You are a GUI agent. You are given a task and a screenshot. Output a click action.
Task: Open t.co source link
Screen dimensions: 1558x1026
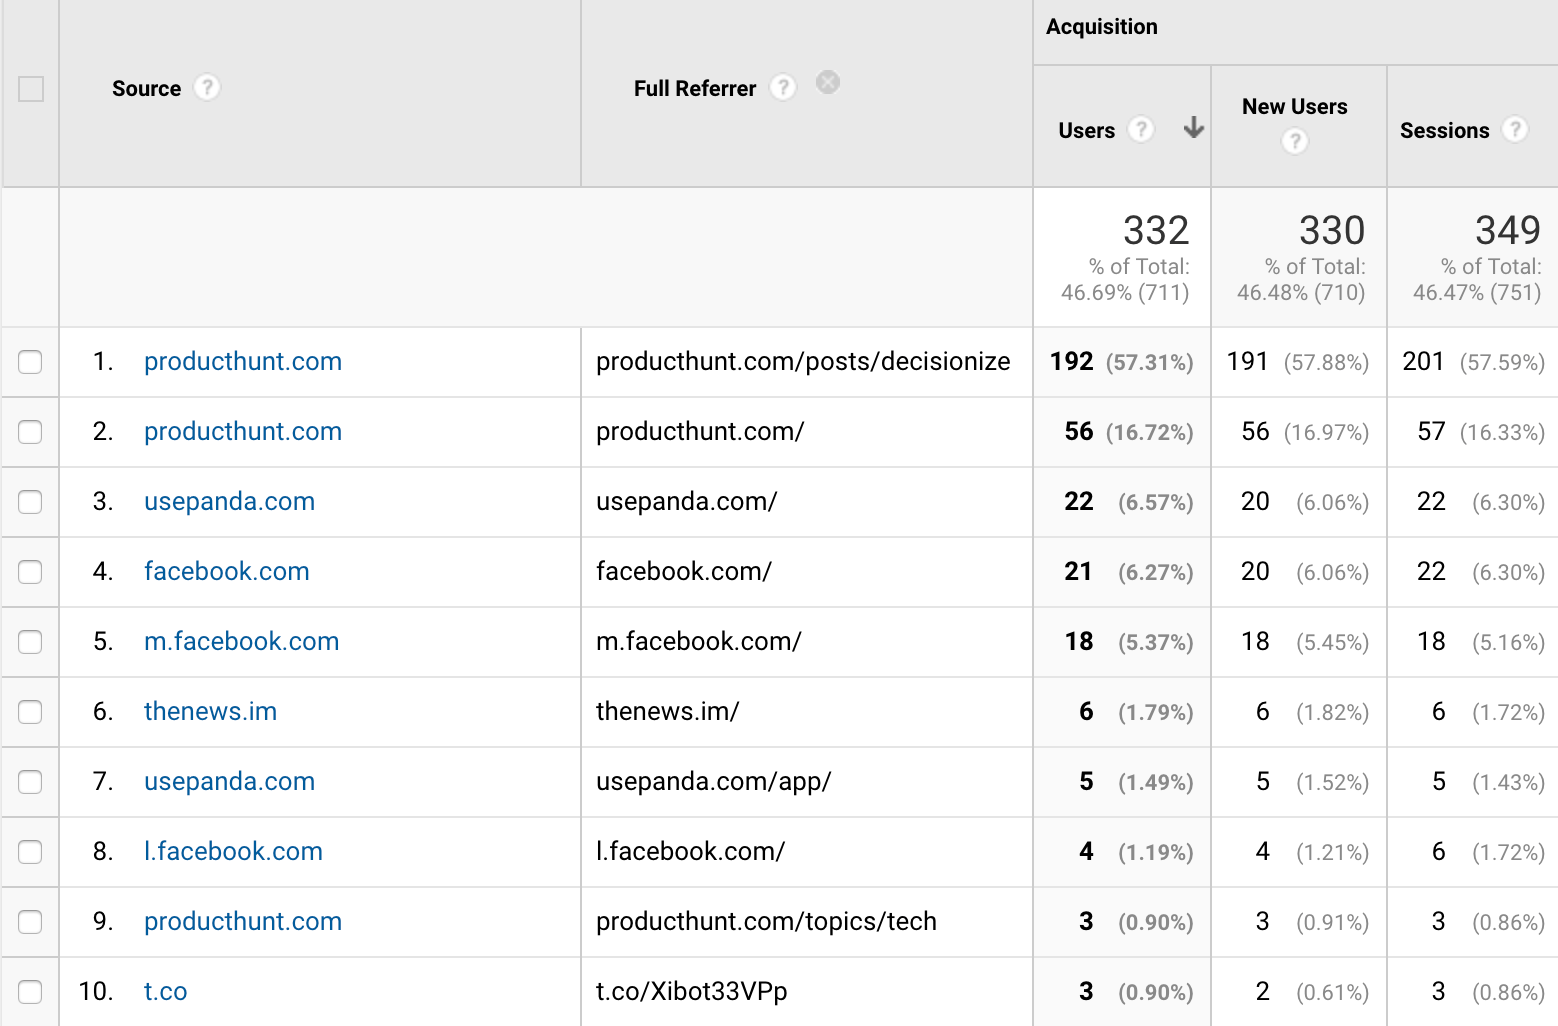166,992
